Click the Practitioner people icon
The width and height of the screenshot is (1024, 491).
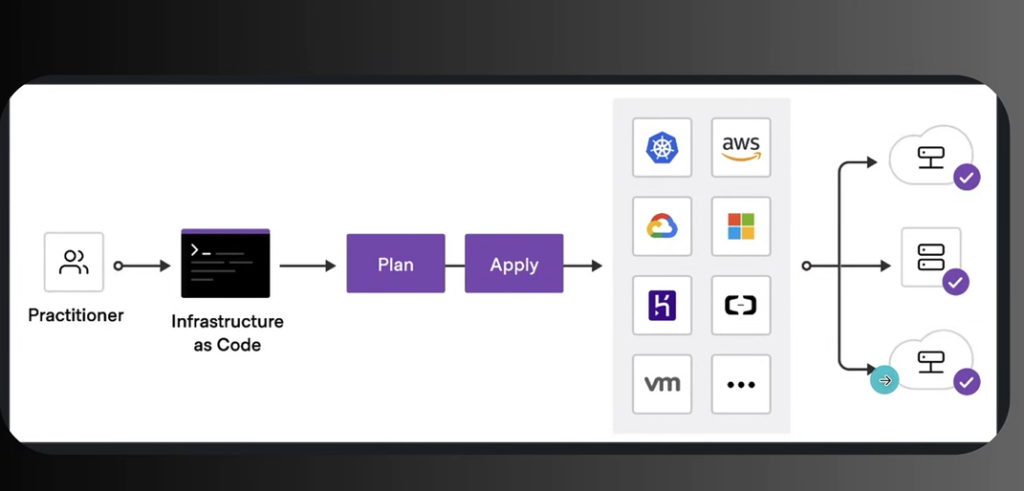74,262
